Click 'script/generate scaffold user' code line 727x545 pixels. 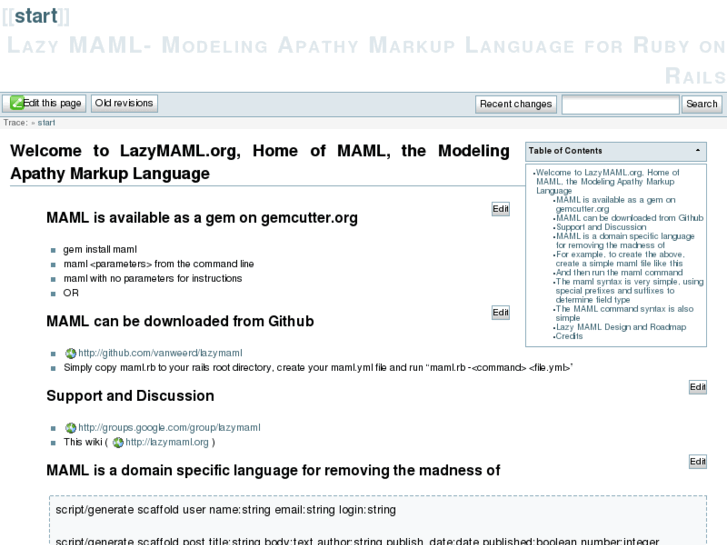[x=225, y=510]
